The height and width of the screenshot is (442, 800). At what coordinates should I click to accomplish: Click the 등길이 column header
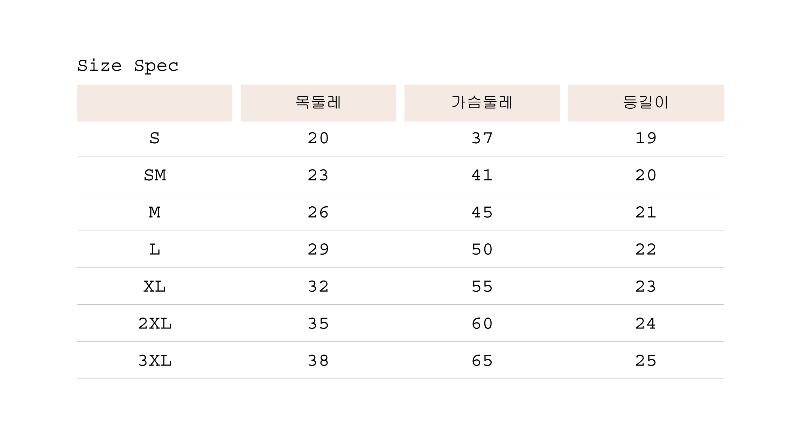click(646, 102)
